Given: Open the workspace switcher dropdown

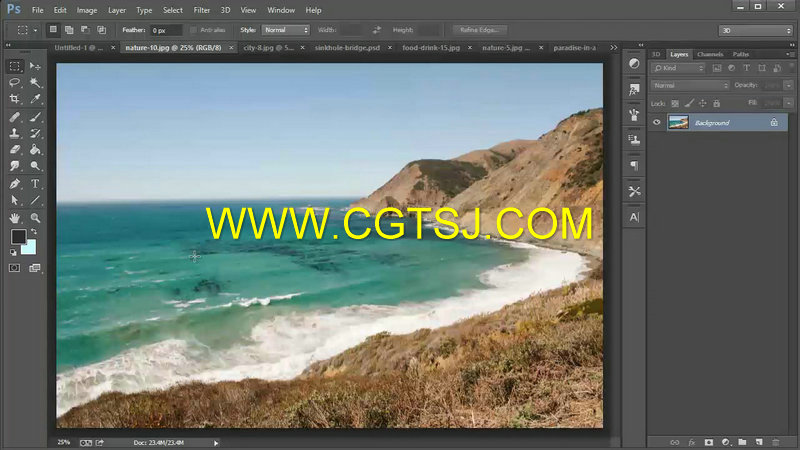Looking at the screenshot, I should point(756,31).
